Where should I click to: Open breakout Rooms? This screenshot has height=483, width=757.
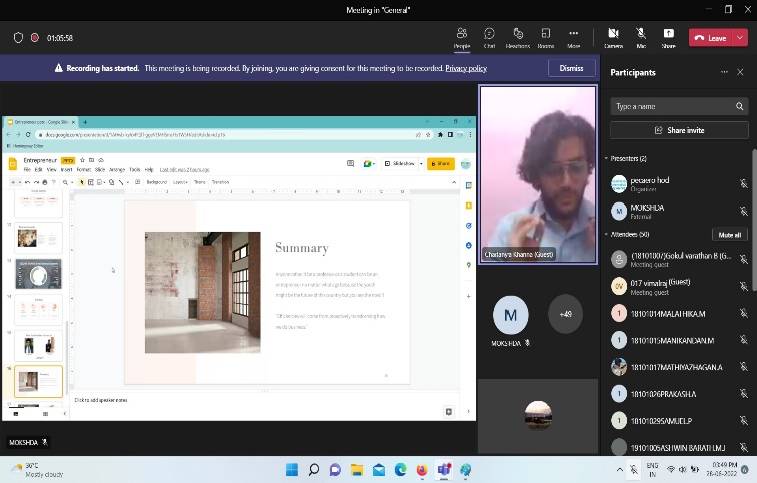545,37
